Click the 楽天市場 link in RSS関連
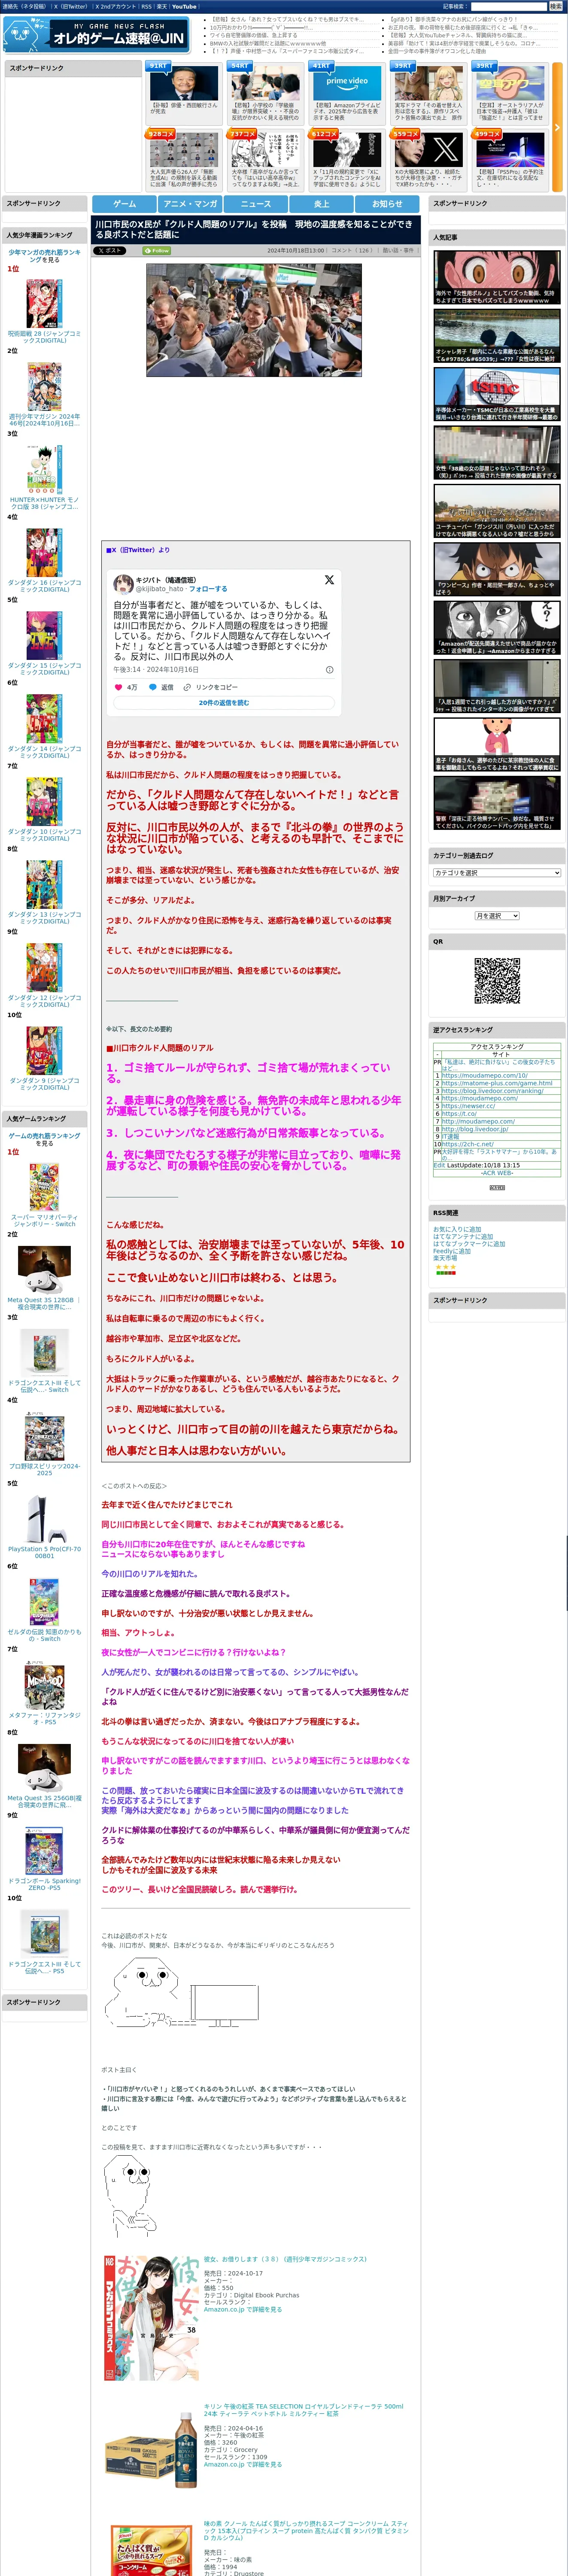This screenshot has height=2576, width=568. 445,1258
